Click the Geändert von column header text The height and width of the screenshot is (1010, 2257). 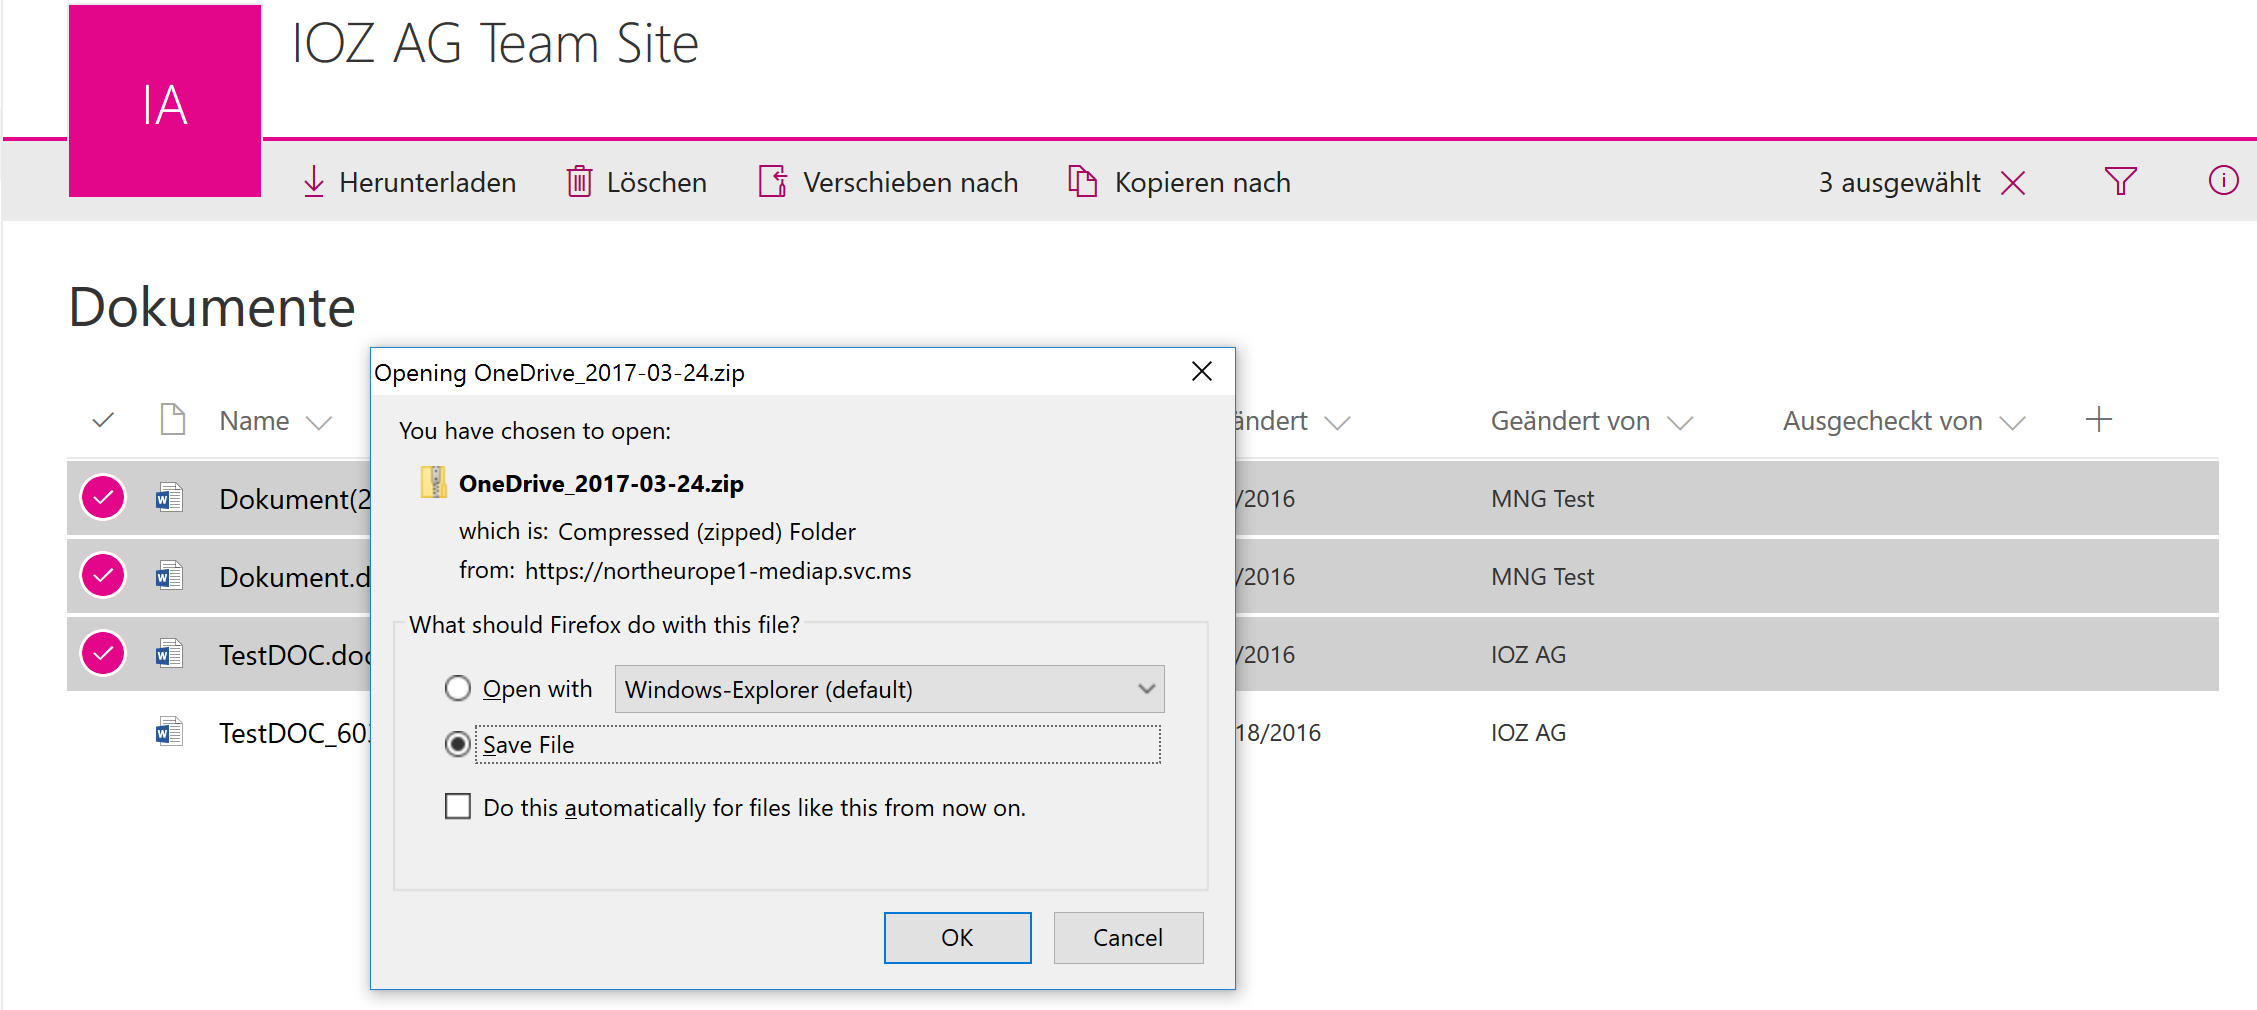coord(1570,421)
